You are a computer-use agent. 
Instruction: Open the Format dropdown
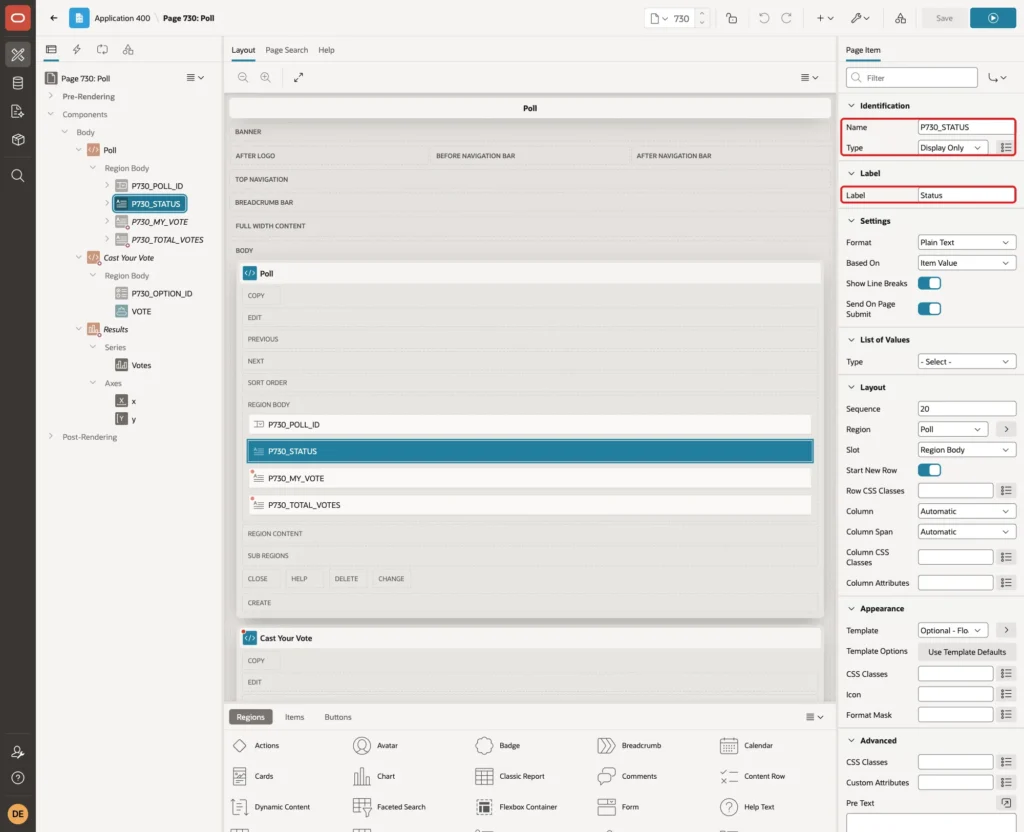(x=967, y=242)
